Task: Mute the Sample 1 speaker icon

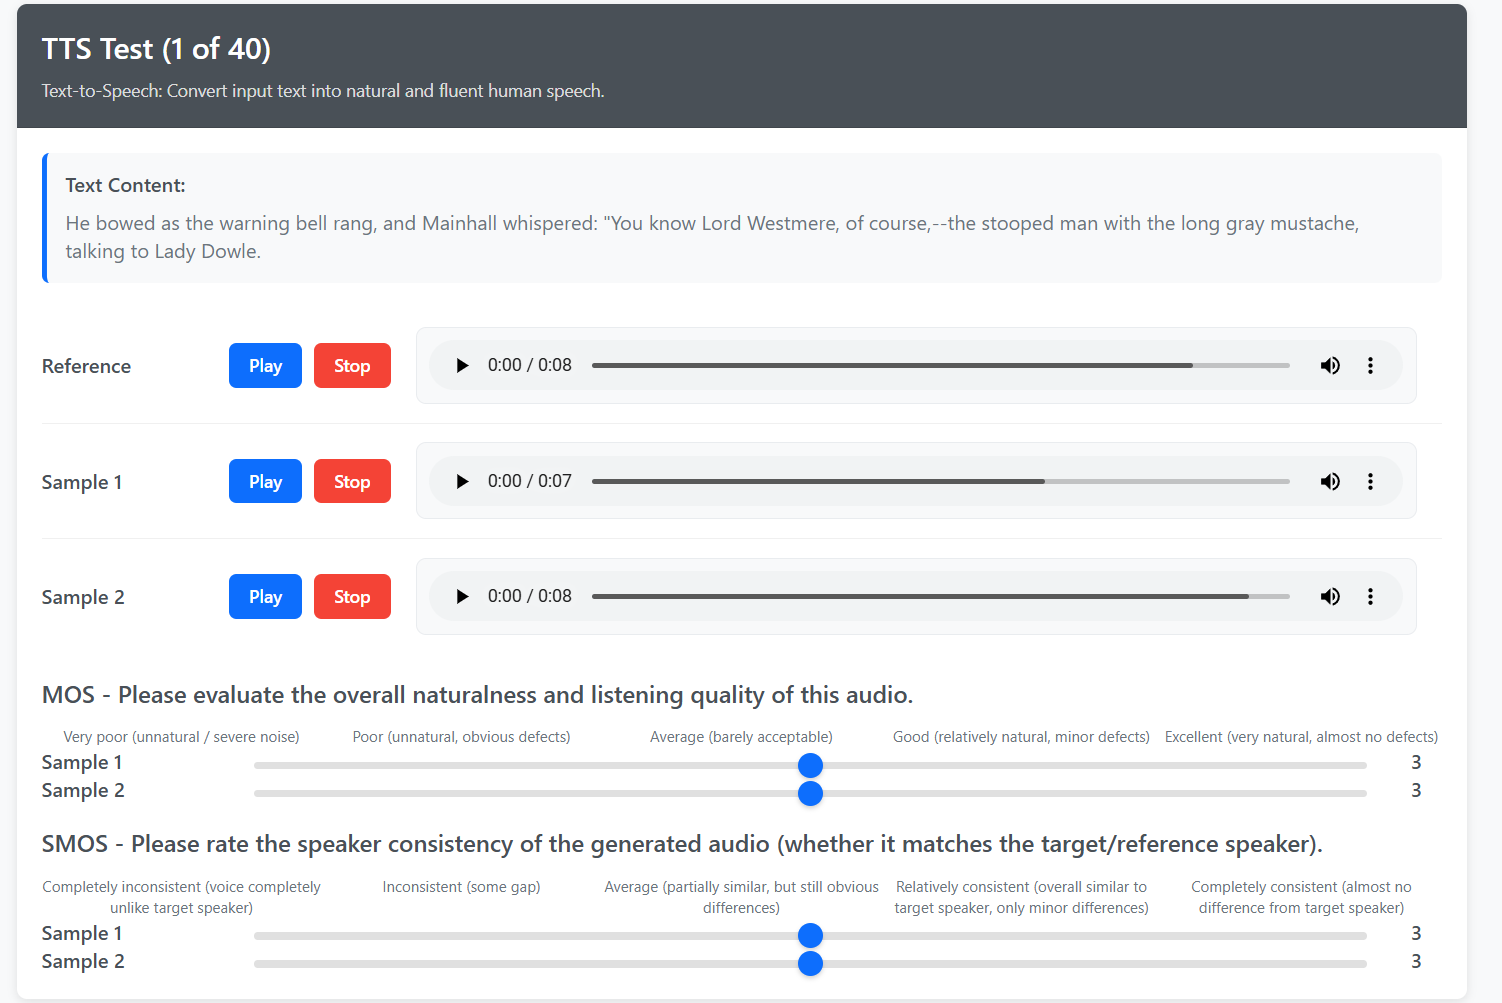Action: (x=1330, y=482)
